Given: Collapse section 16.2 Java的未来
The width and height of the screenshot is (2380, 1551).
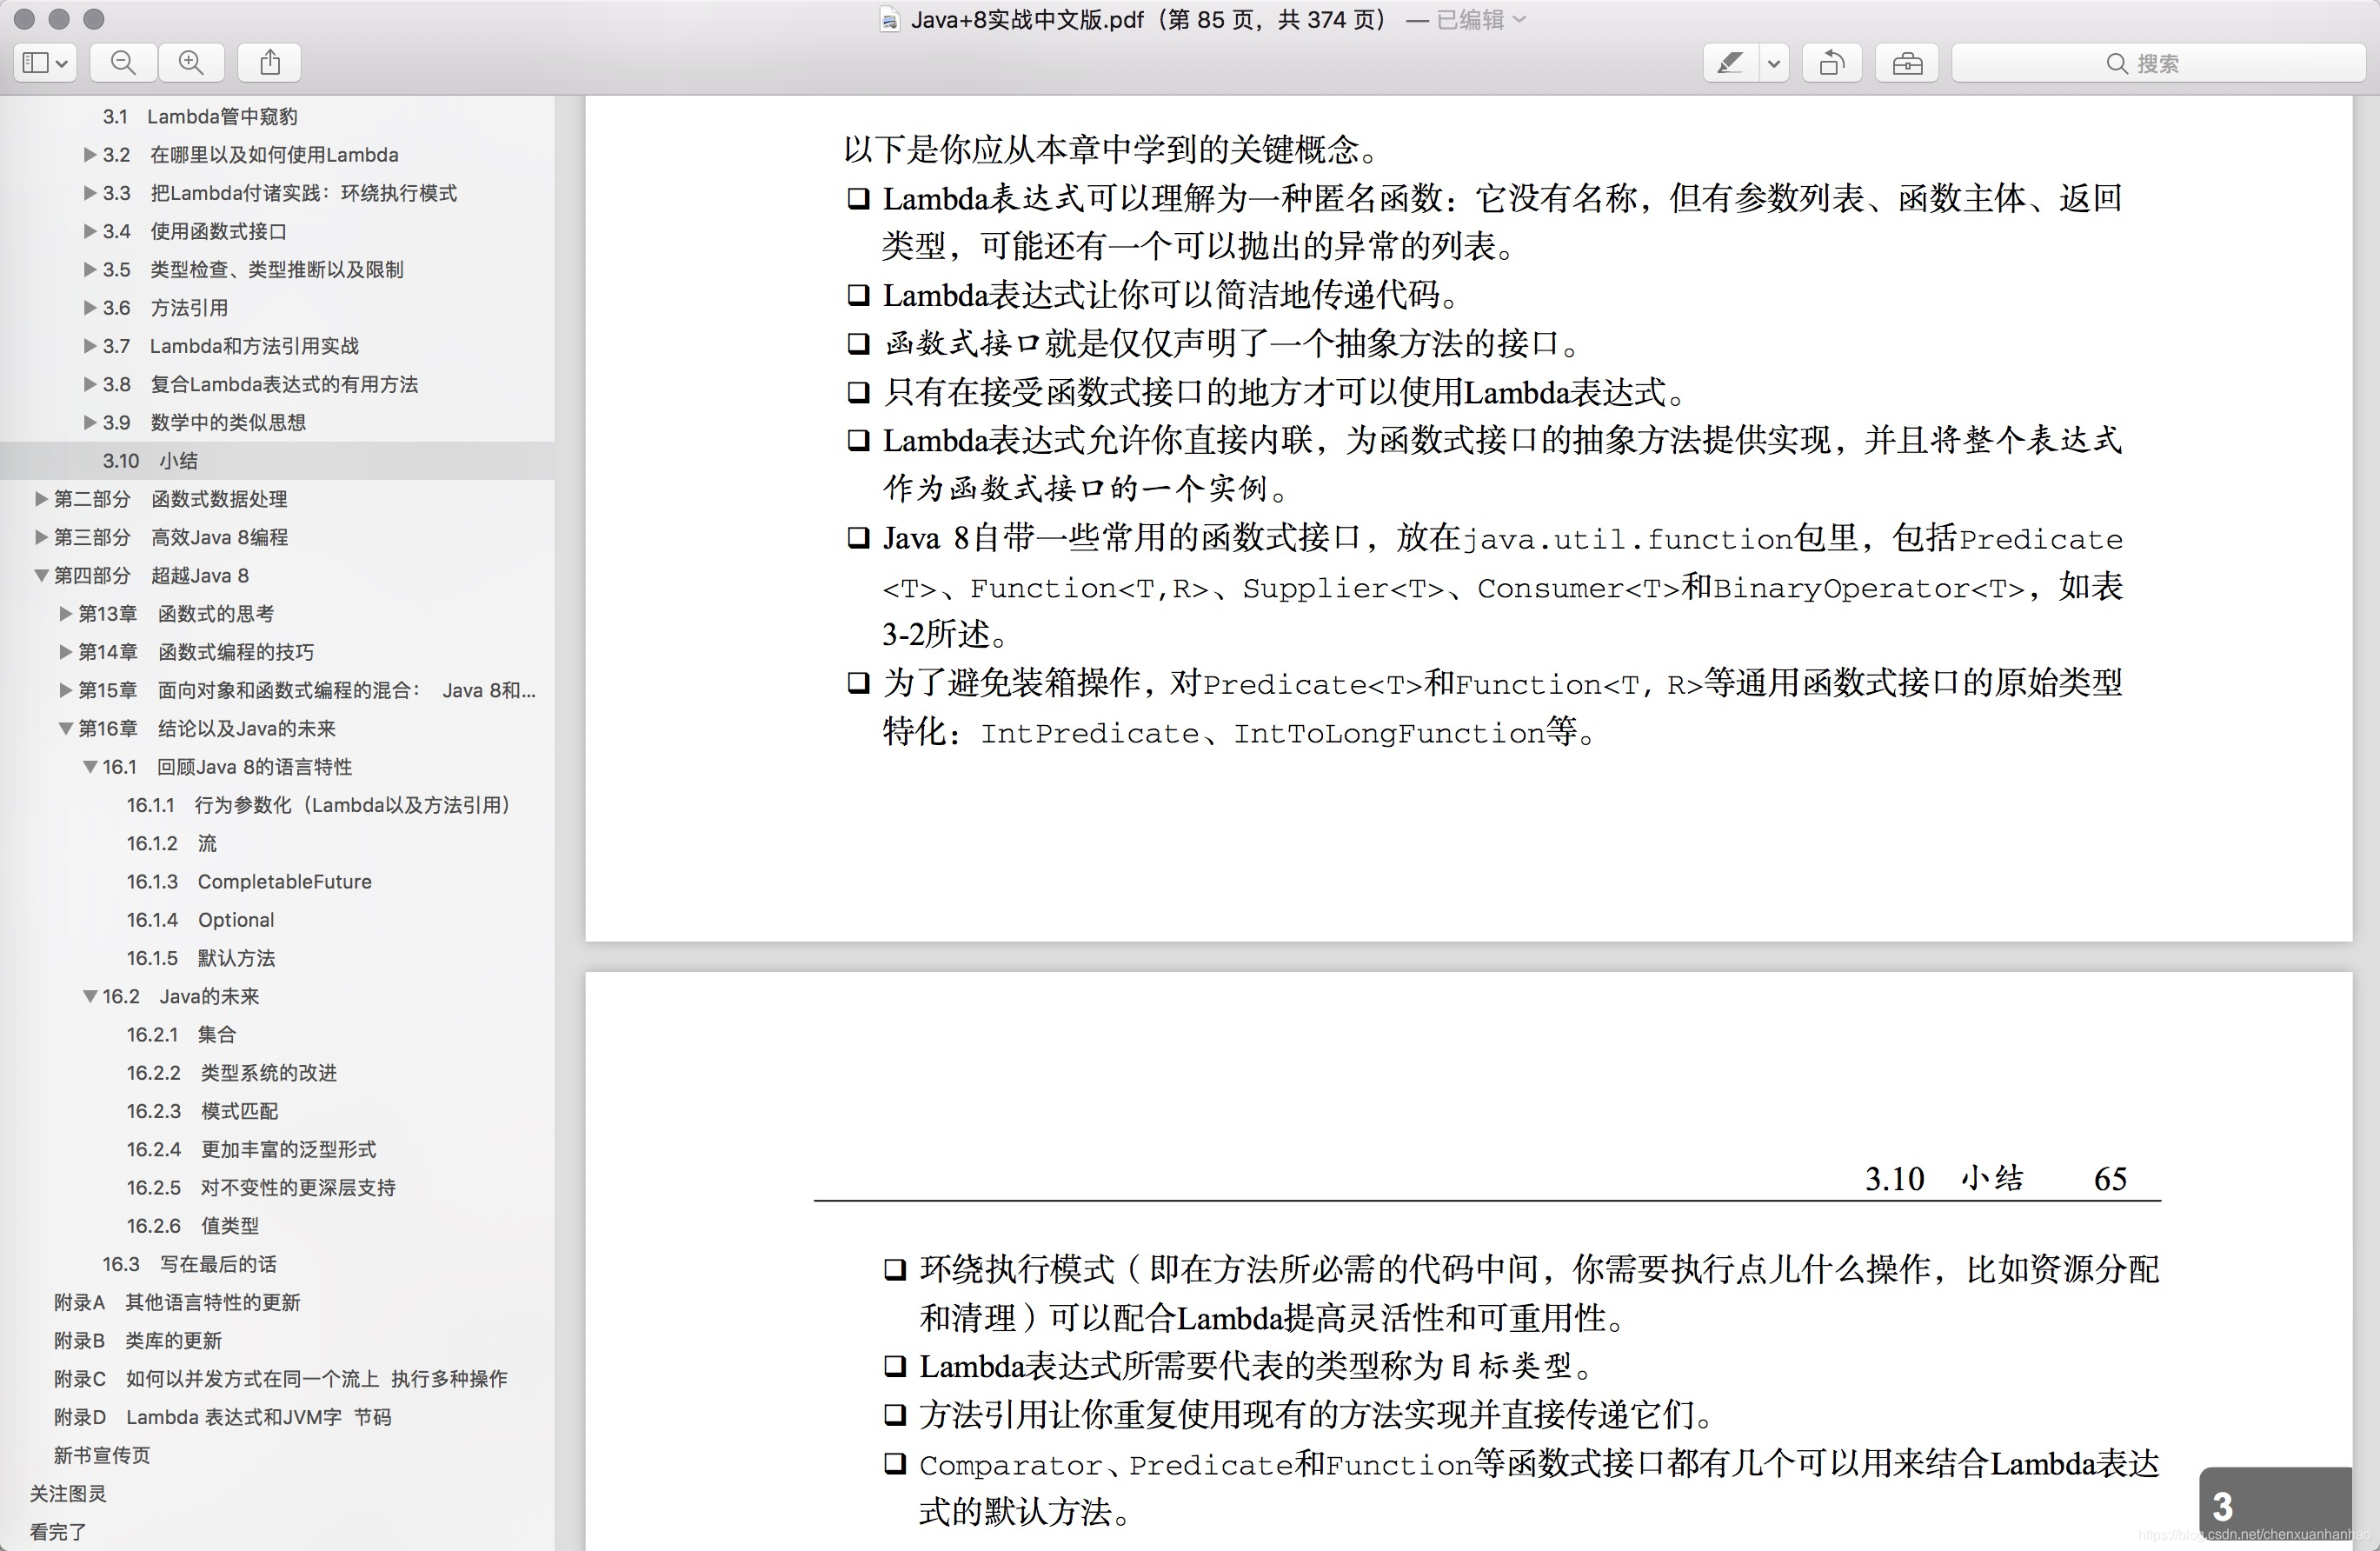Looking at the screenshot, I should (x=90, y=996).
